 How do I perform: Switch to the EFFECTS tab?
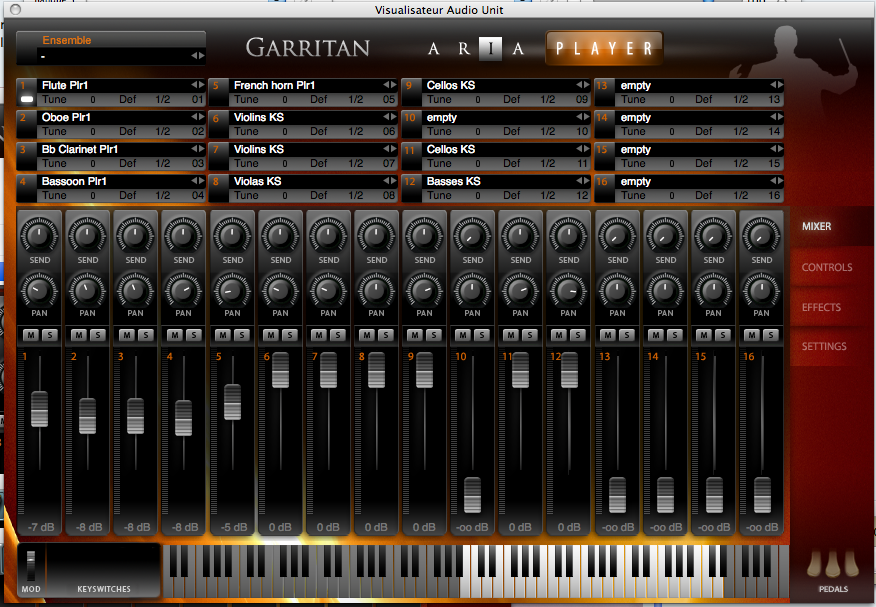click(821, 308)
